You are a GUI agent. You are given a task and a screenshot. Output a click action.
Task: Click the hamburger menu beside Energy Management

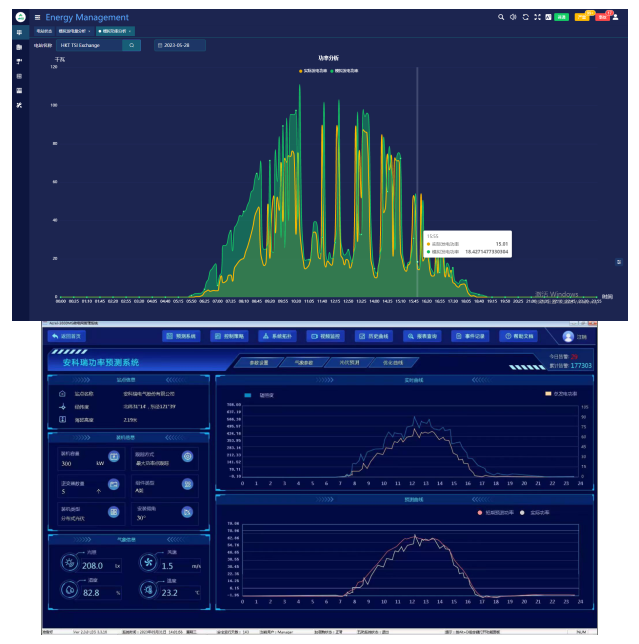(x=37, y=17)
